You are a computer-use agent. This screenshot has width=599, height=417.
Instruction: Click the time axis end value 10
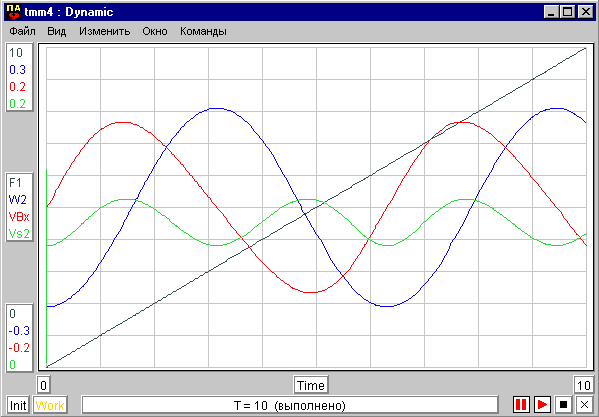point(584,385)
